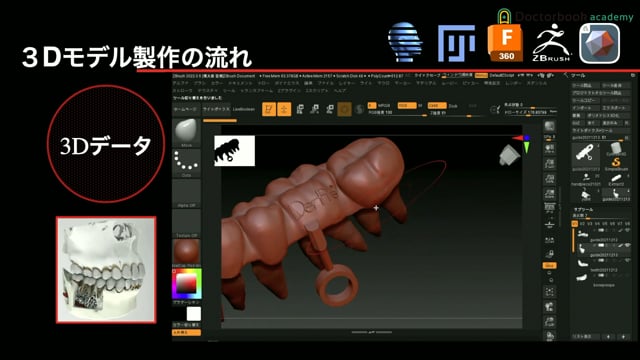Viewport: 640px width, 360px height.
Task: Click the Zoom3D icon on right shelf
Action: click(x=549, y=322)
